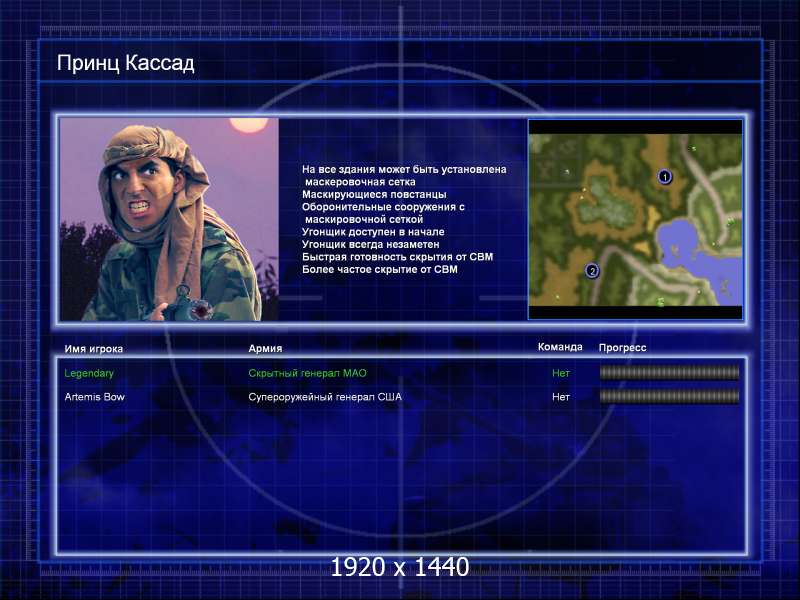The image size is (800, 600).
Task: Click team value 'Нет' in Legendary row
Action: pyautogui.click(x=561, y=373)
